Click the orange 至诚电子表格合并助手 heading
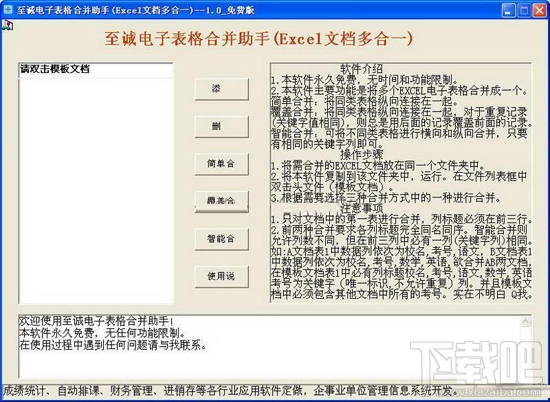The height and width of the screenshot is (402, 550). point(259,39)
